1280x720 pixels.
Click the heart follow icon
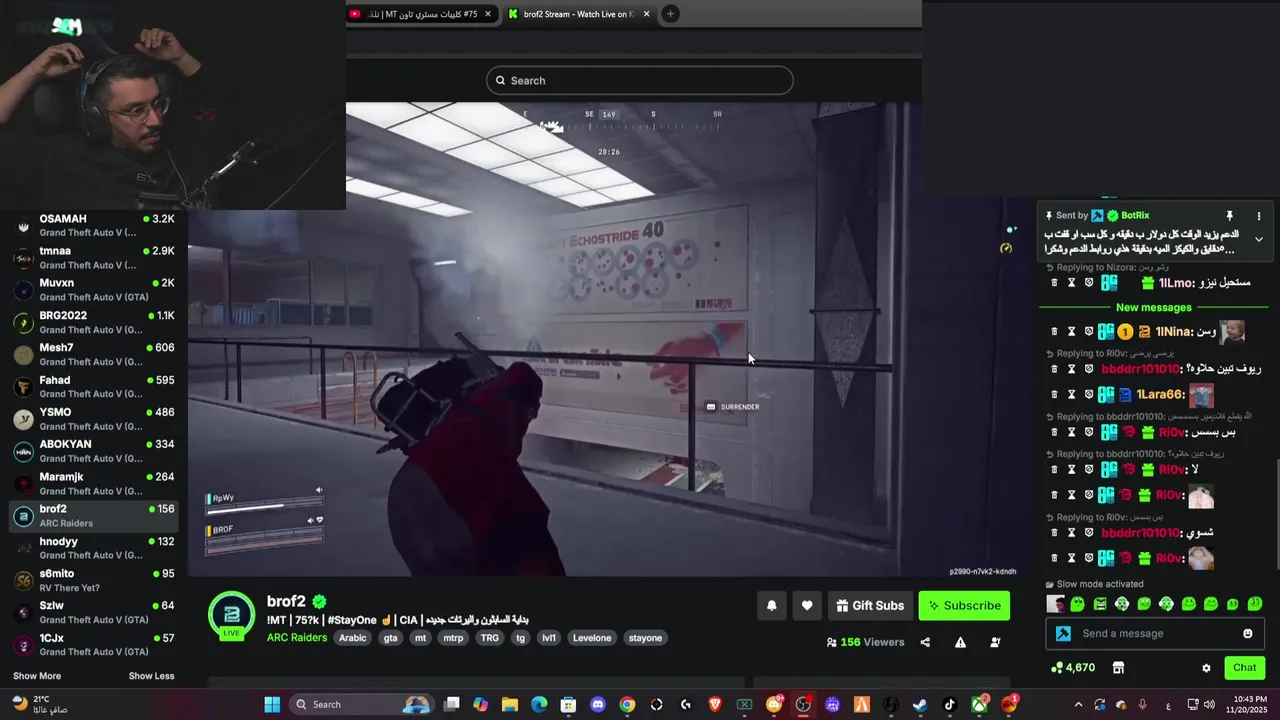(x=807, y=605)
